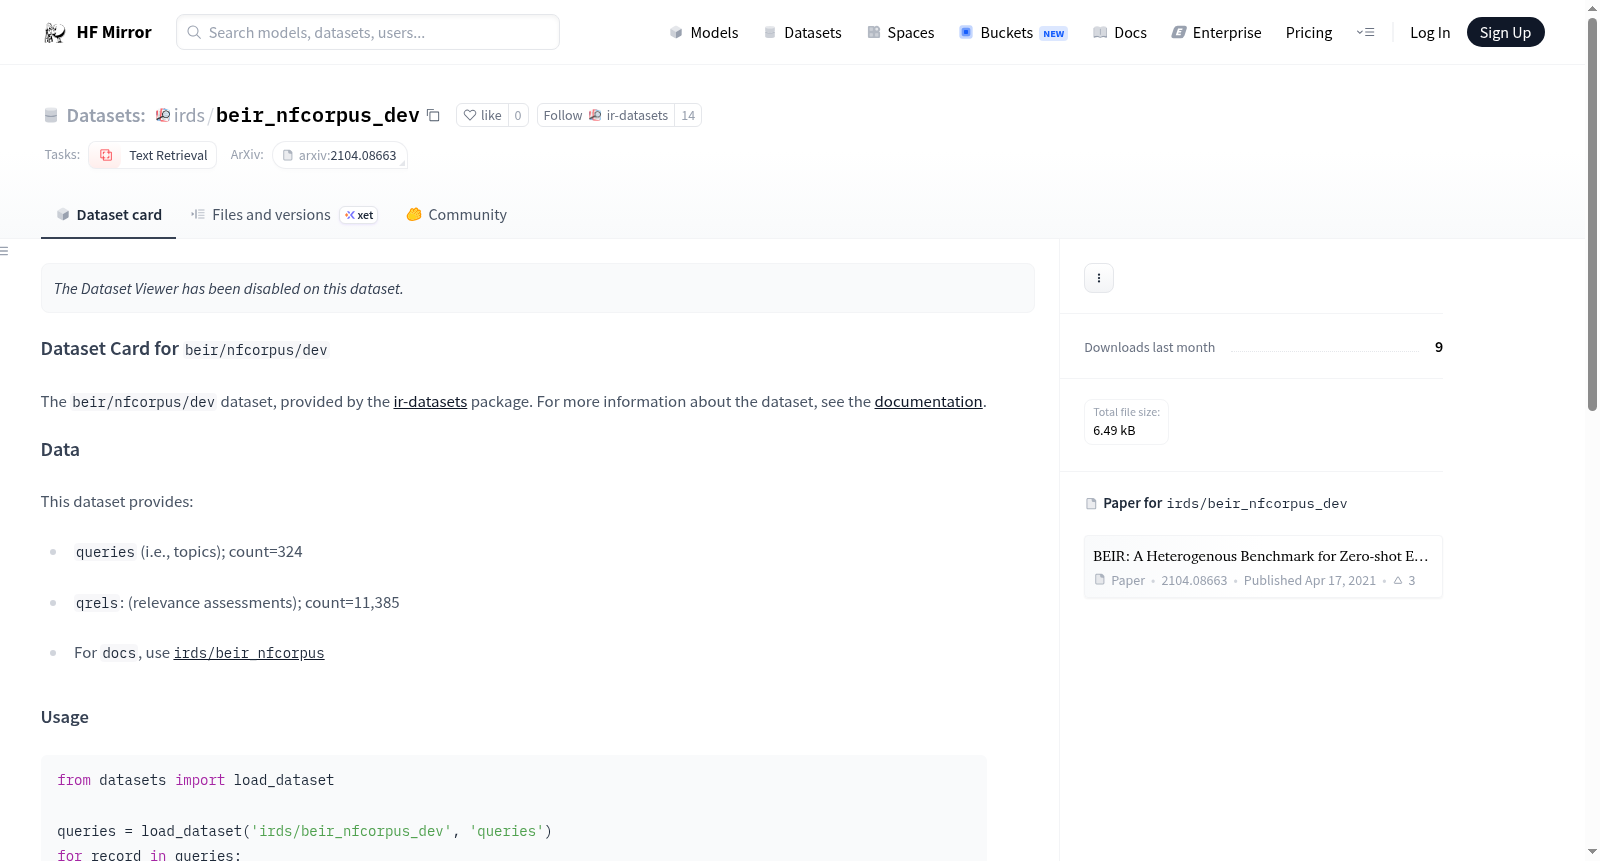Open the Enterprise page

[x=1216, y=32]
